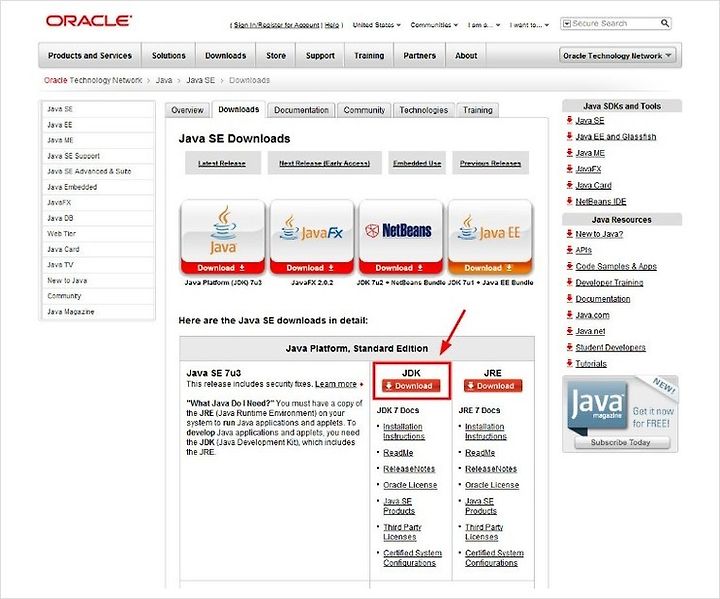Open the Partners menu

(x=419, y=56)
